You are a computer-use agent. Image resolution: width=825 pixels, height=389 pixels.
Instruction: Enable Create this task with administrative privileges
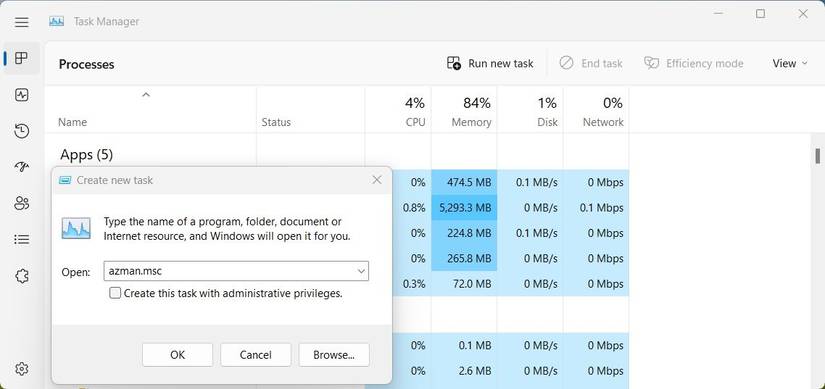tap(115, 293)
